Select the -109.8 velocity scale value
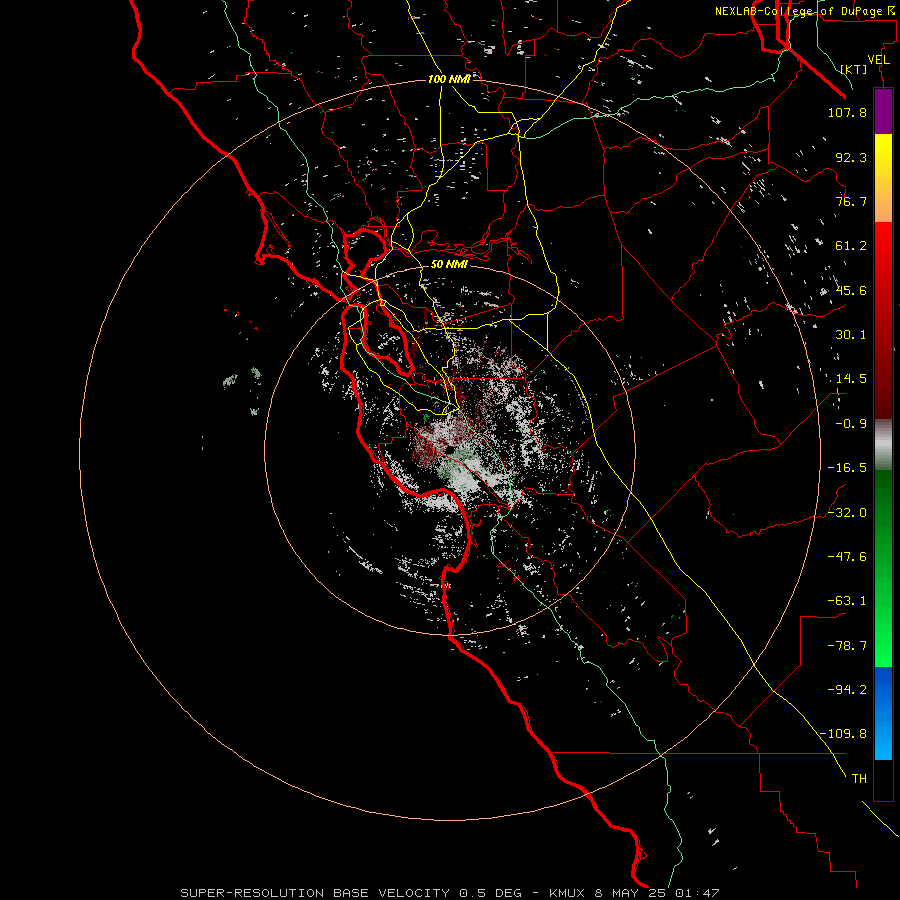The image size is (900, 900). point(843,734)
